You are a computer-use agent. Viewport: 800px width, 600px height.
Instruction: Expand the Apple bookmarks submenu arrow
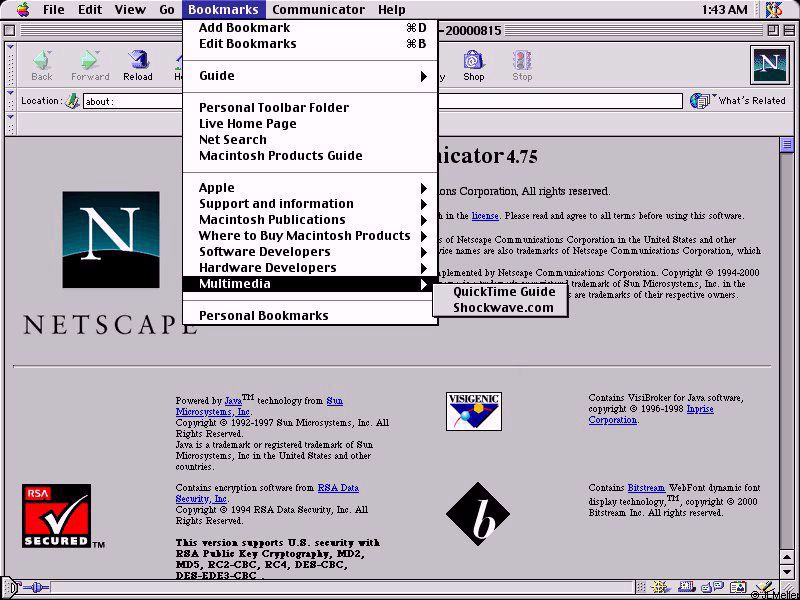(423, 188)
